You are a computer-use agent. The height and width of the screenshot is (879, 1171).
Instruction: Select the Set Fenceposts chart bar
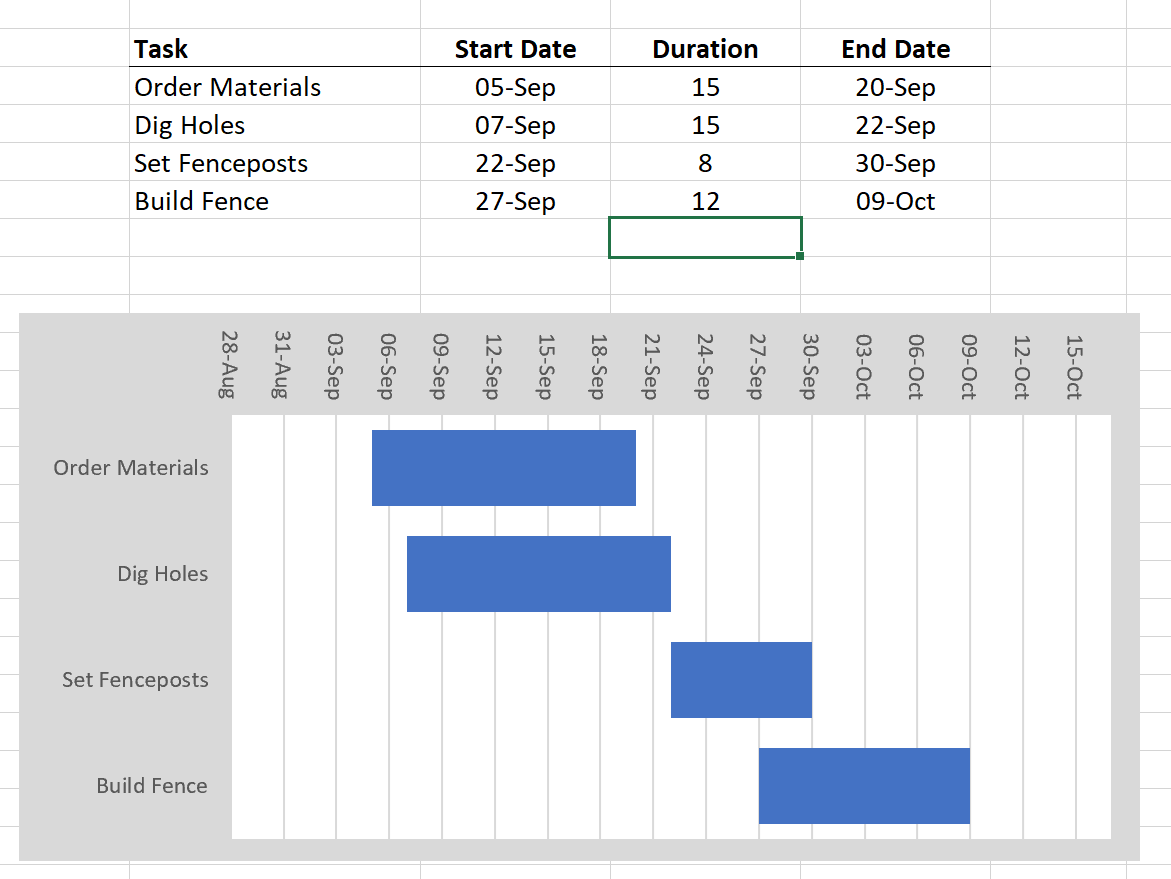(741, 679)
